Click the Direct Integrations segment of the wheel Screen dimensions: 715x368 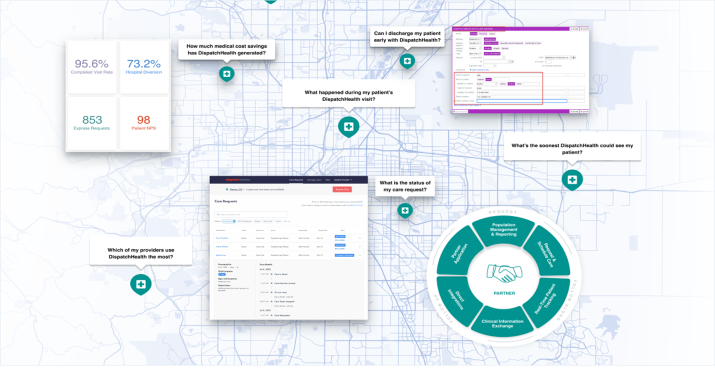pos(455,301)
